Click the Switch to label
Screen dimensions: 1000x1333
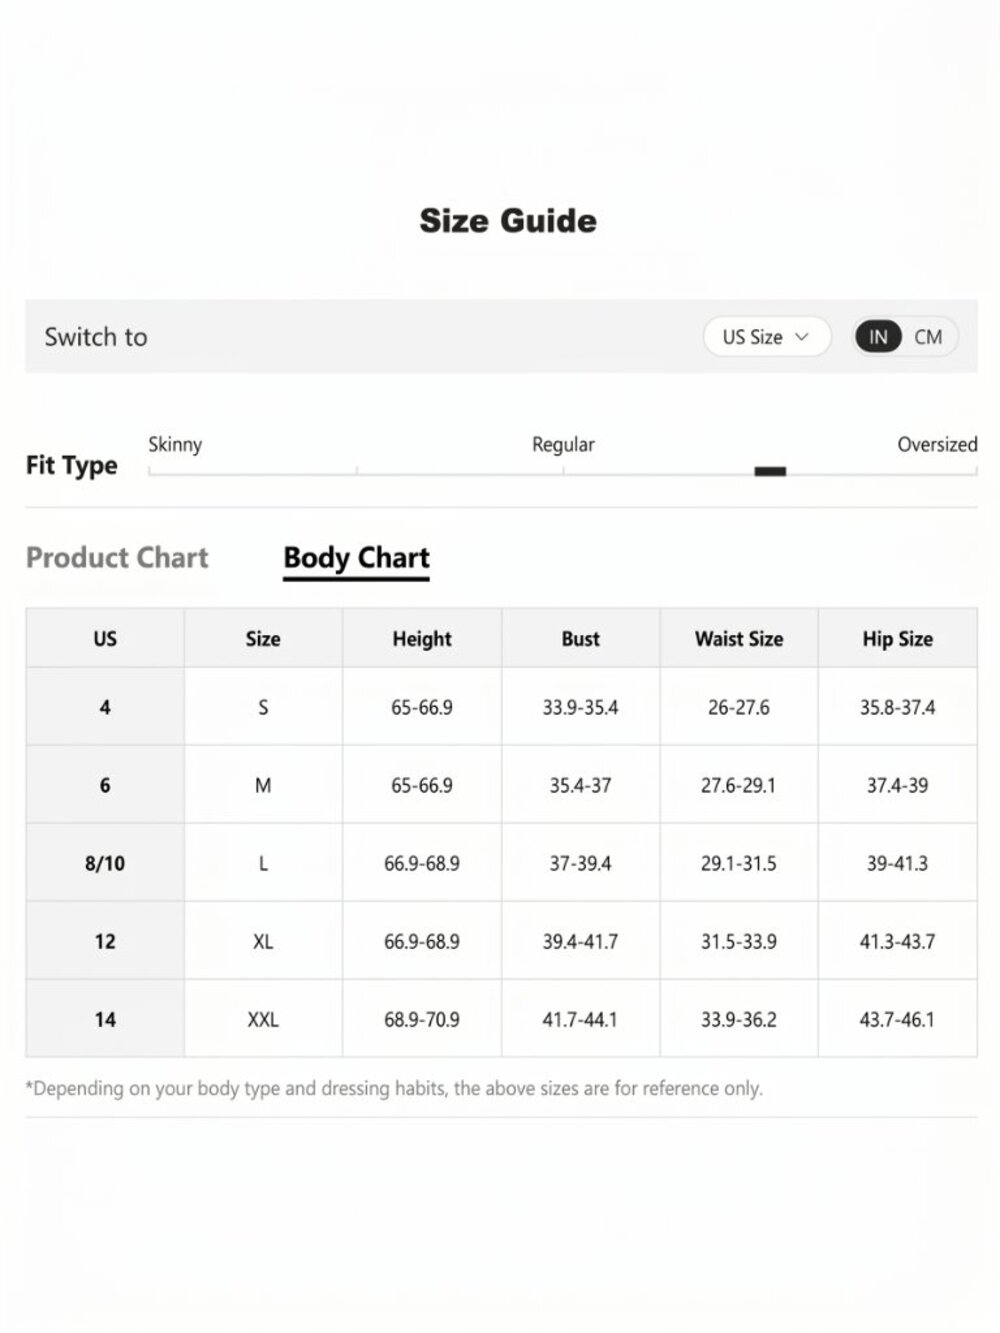96,337
